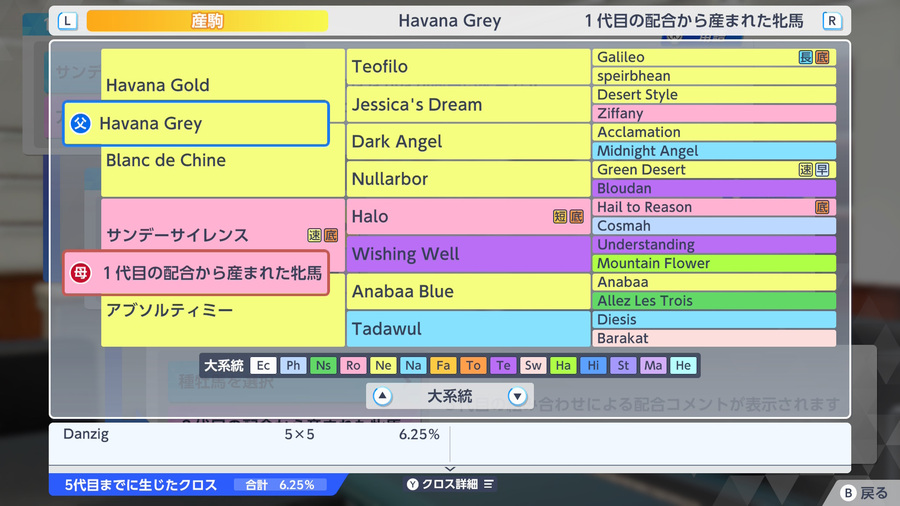The image size is (900, 506).
Task: Click the Ha lineage color swatch
Action: (563, 365)
